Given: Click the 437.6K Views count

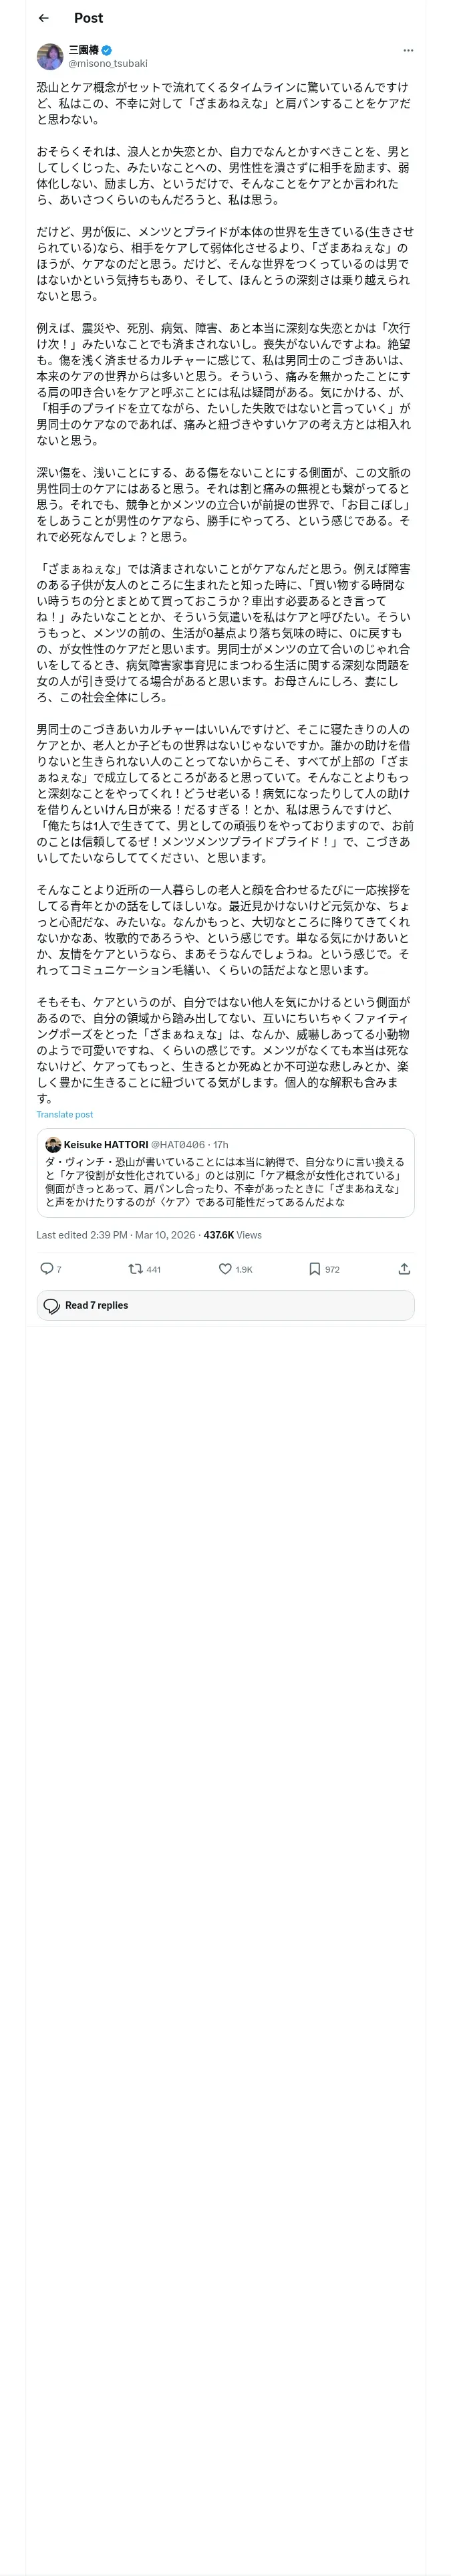Looking at the screenshot, I should 232,1235.
